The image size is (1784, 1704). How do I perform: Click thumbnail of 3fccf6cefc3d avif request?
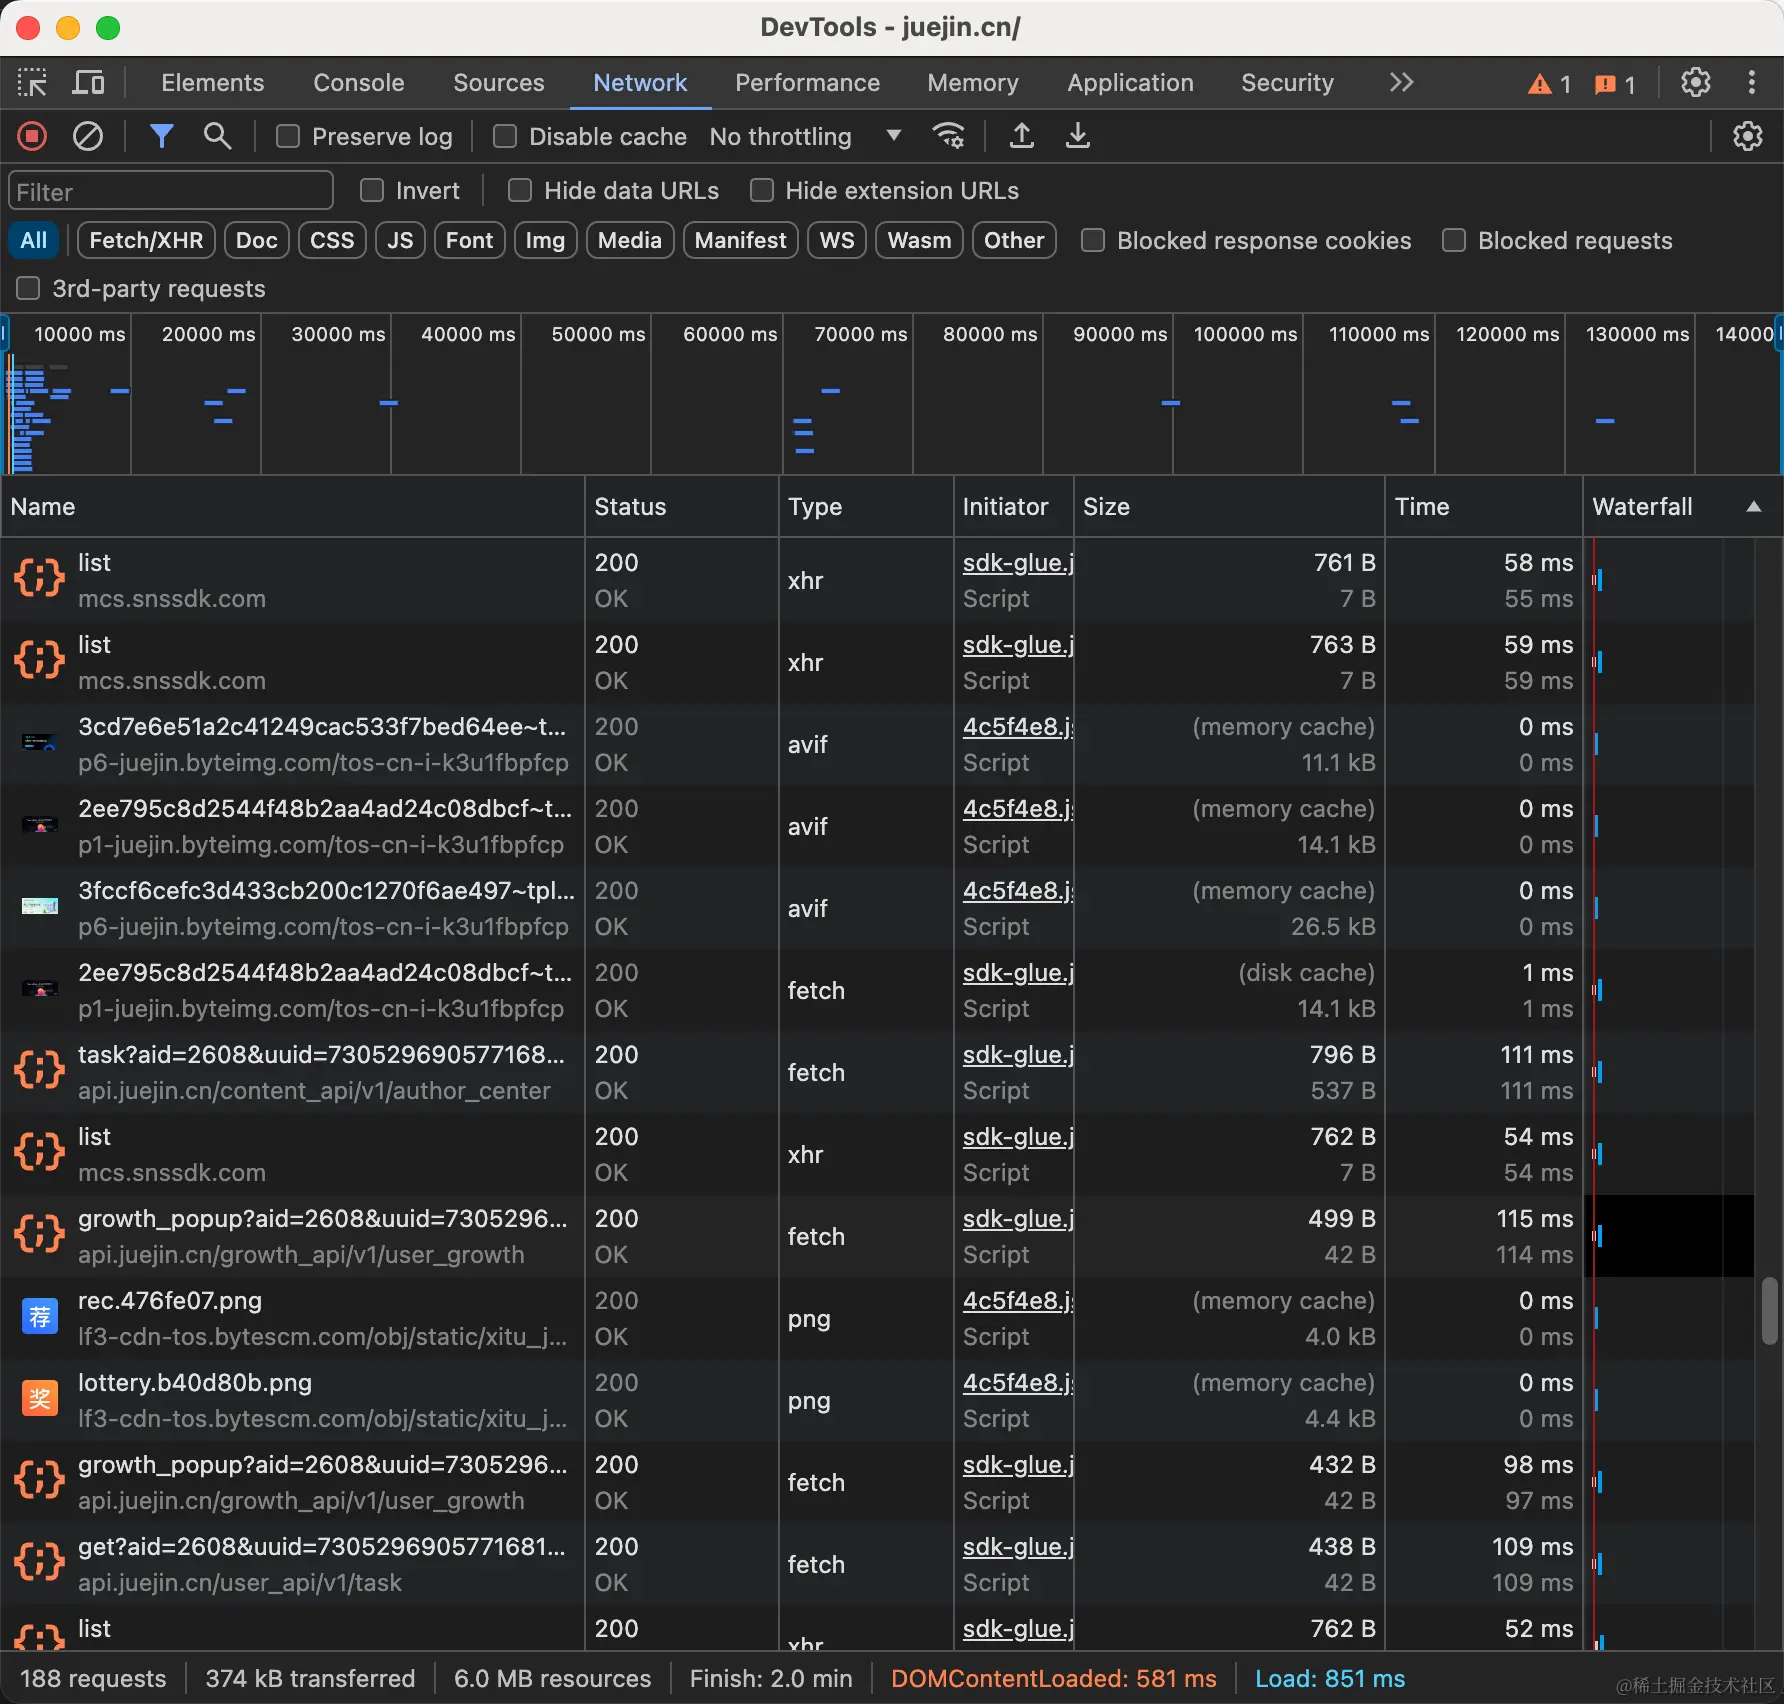[40, 908]
